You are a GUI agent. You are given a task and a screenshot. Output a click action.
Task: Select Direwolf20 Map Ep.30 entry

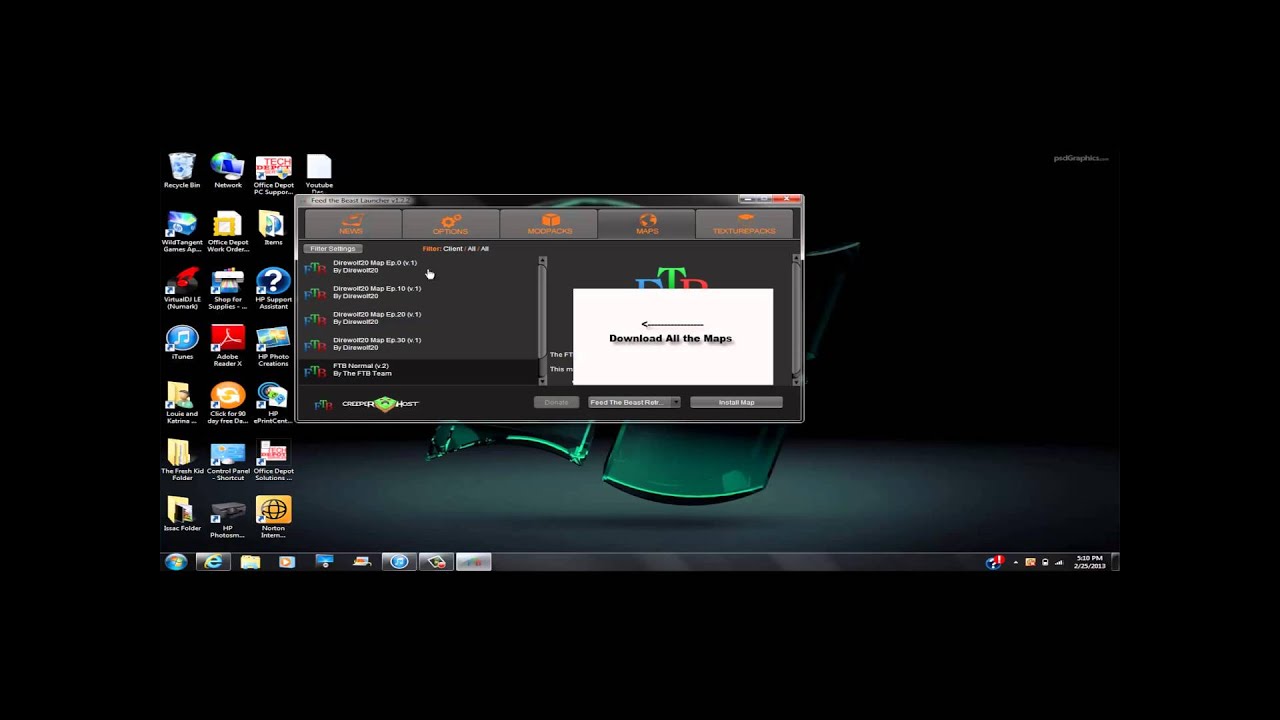point(420,344)
